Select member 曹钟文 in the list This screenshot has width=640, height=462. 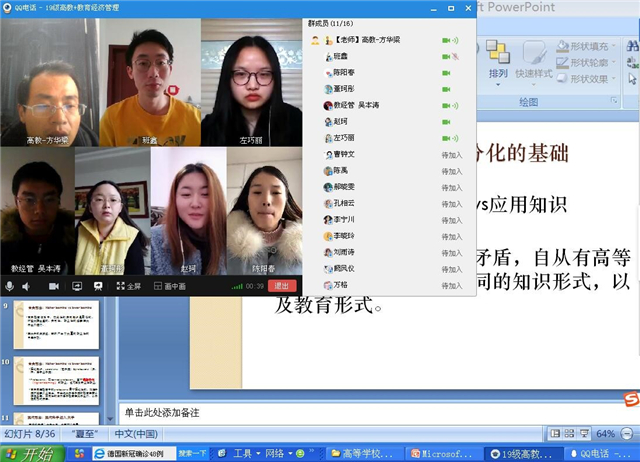[344, 155]
